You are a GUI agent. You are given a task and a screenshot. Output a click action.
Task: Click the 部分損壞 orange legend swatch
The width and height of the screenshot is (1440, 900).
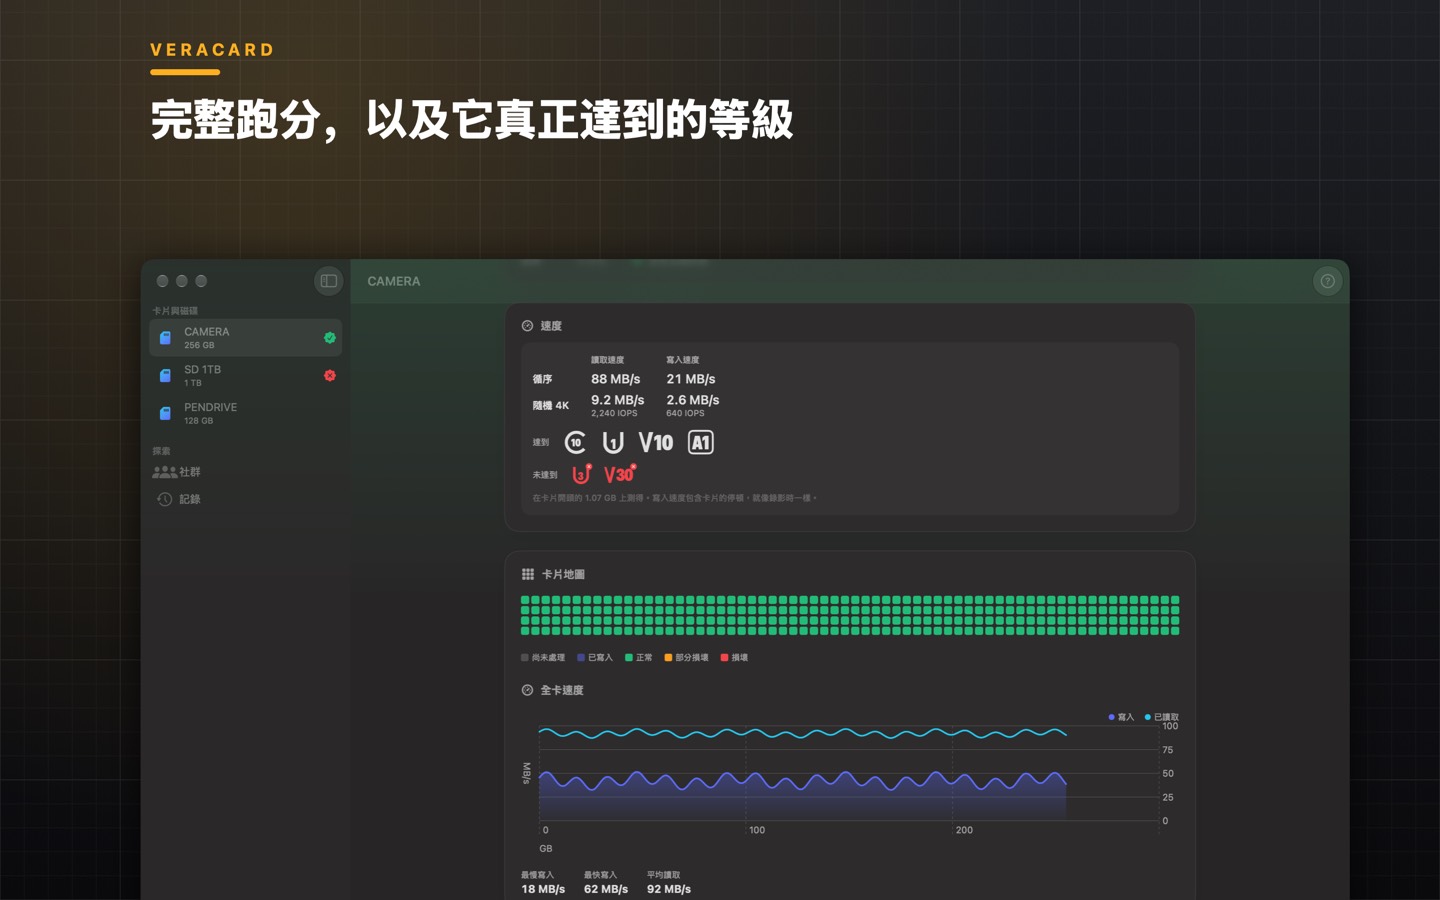(668, 658)
